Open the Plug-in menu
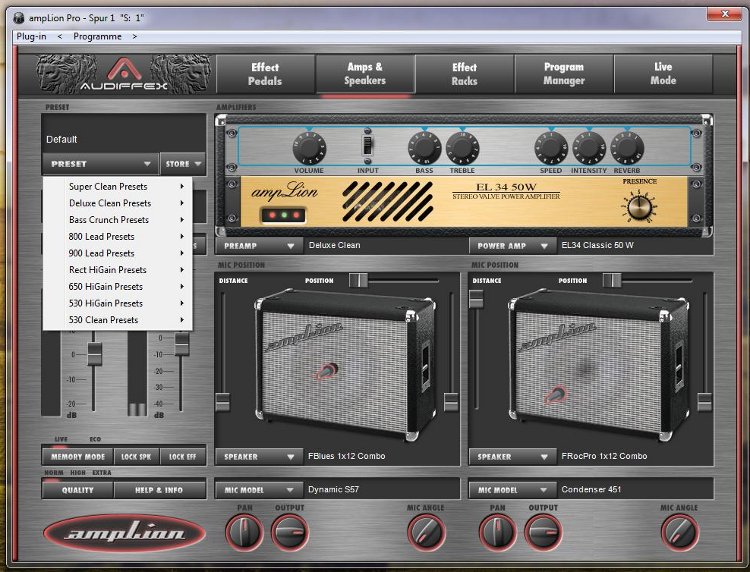 [x=31, y=36]
